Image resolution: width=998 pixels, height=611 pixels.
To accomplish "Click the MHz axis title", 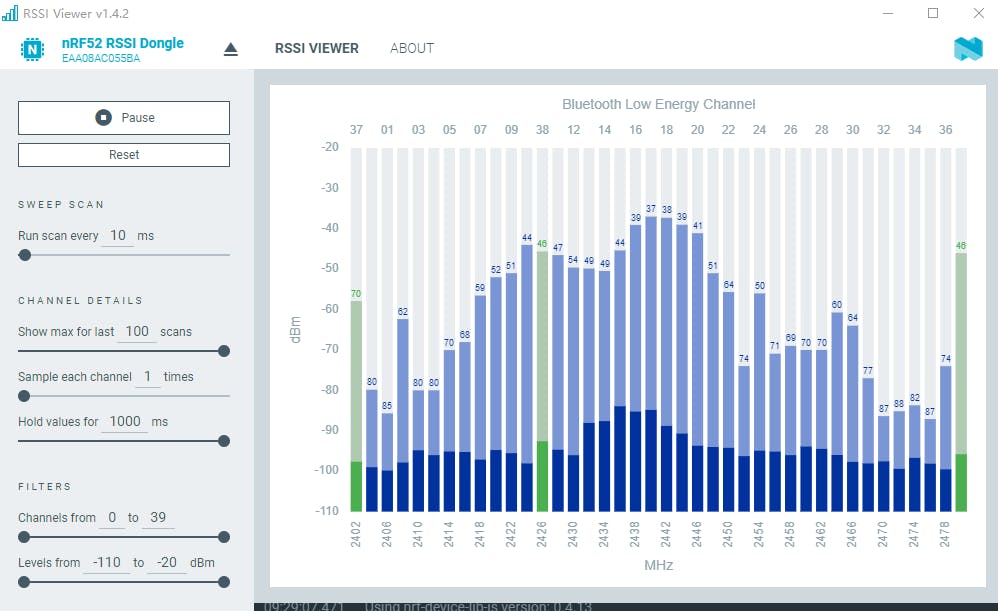I will 659,565.
